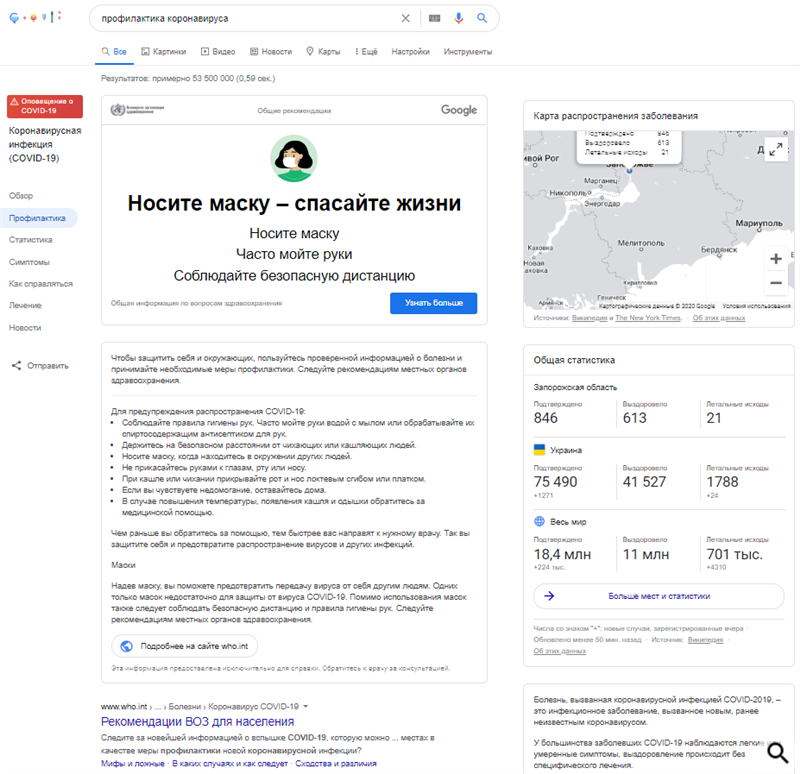
Task: Select Симптомы in the left sidebar
Action: pyautogui.click(x=29, y=262)
